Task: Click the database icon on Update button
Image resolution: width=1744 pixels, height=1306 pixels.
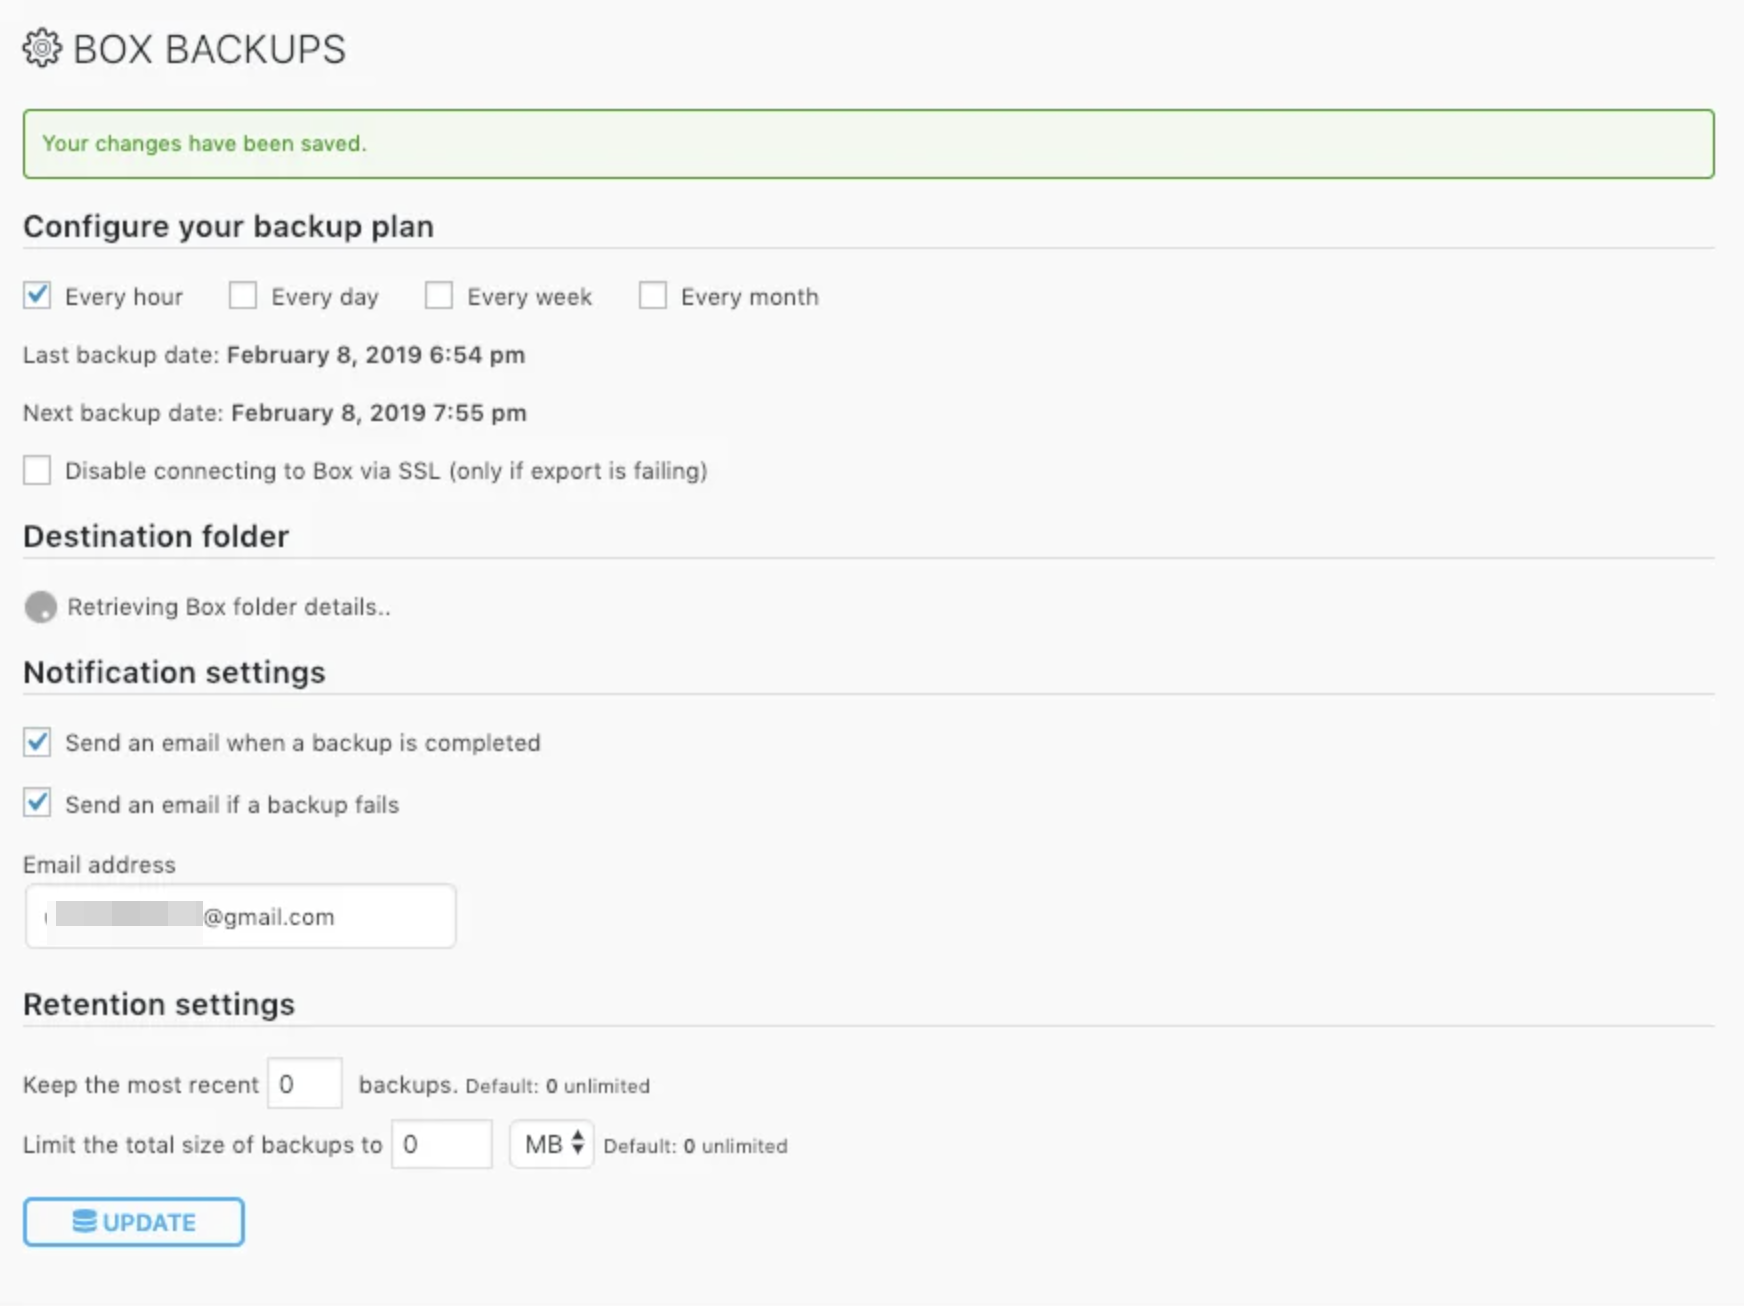Action: 85,1222
